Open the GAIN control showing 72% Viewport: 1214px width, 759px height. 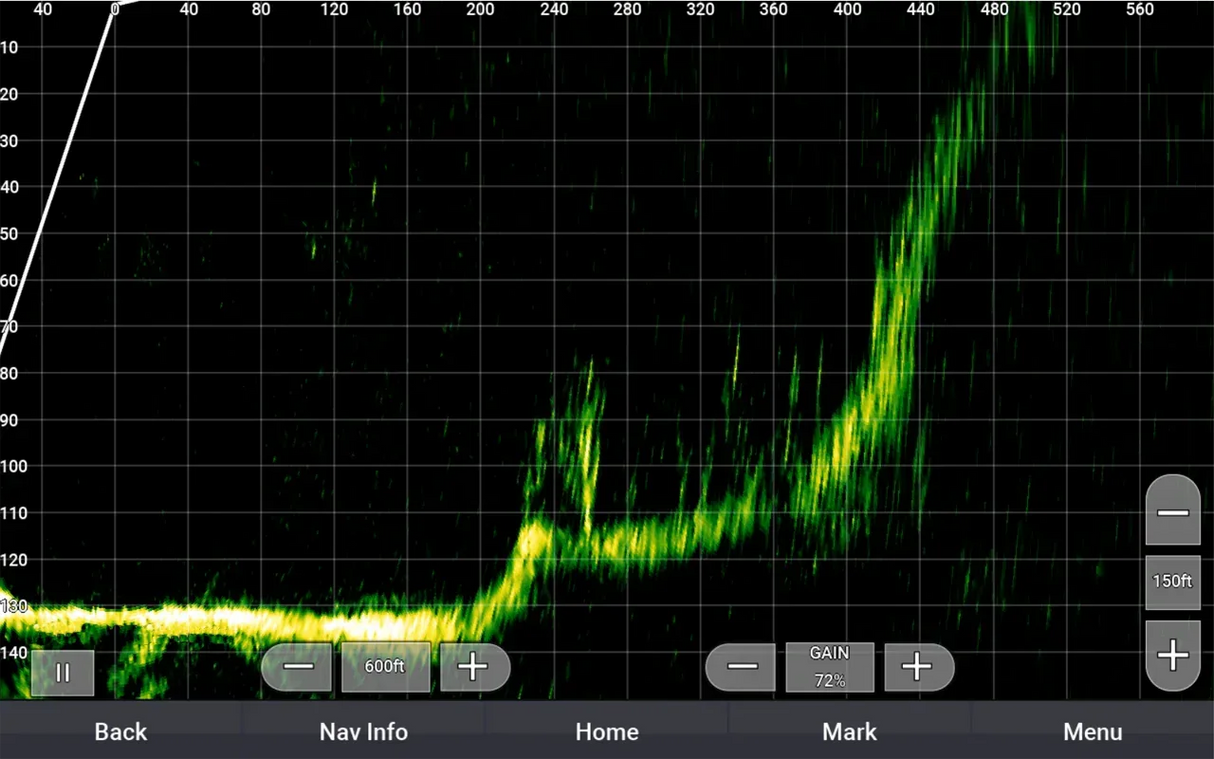(x=830, y=665)
